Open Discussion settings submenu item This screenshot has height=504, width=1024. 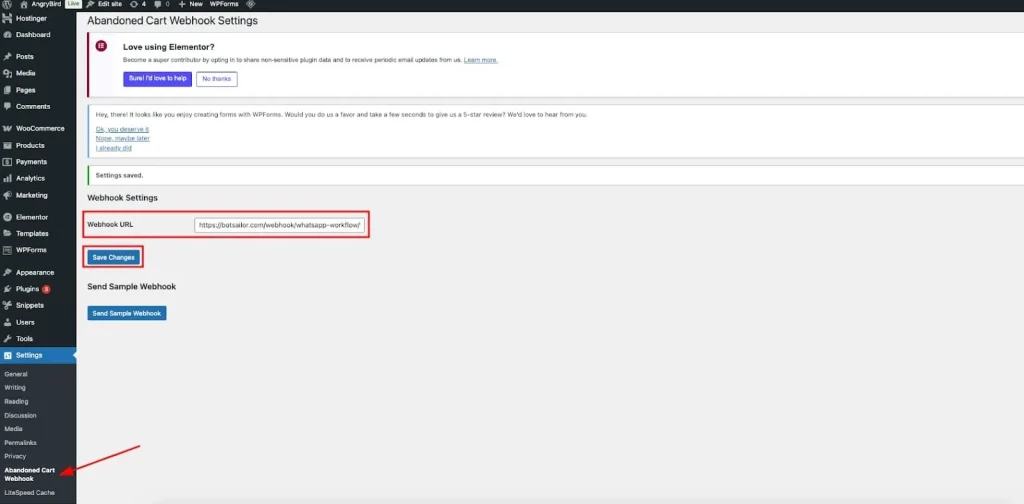coord(20,415)
